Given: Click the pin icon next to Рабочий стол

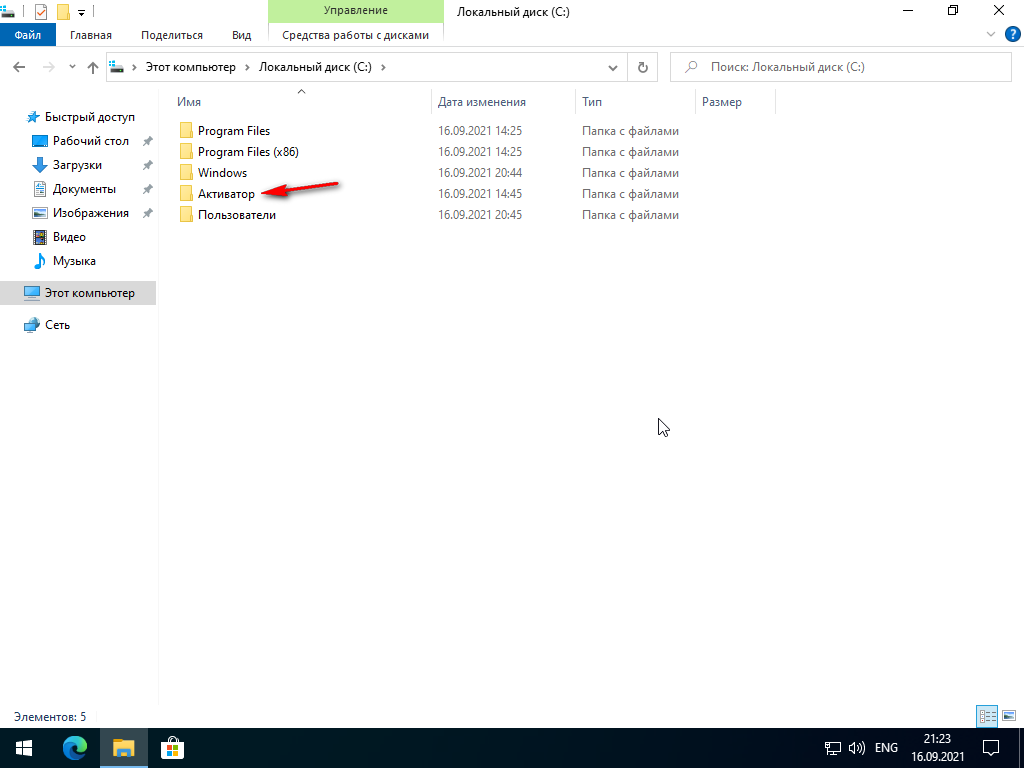Looking at the screenshot, I should click(x=148, y=141).
